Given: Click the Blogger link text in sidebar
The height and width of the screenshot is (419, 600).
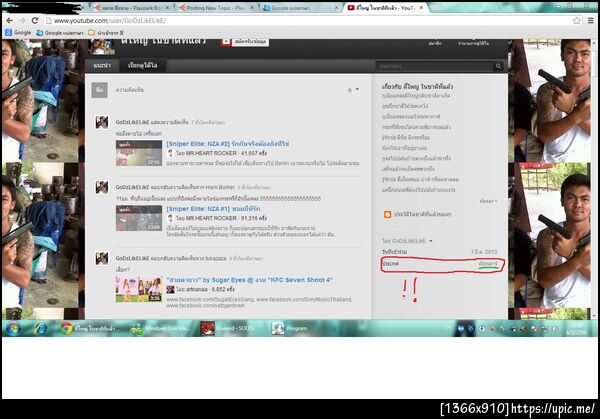Looking at the screenshot, I should [422, 214].
